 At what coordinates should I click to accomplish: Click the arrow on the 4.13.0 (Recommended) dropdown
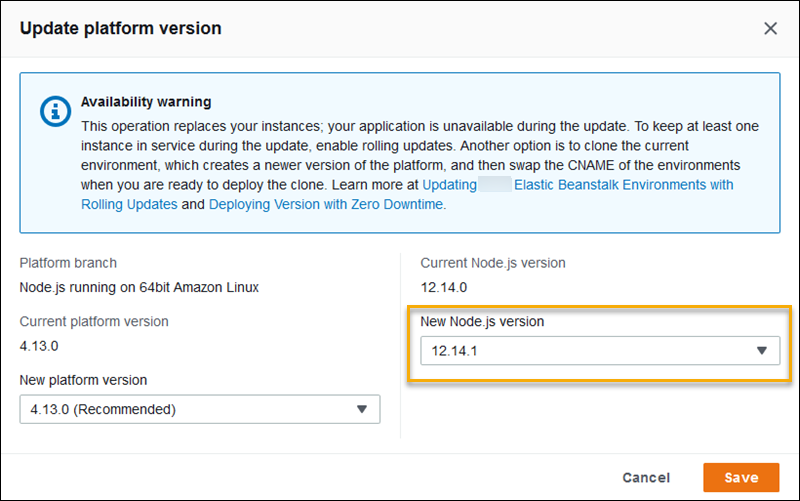362,408
